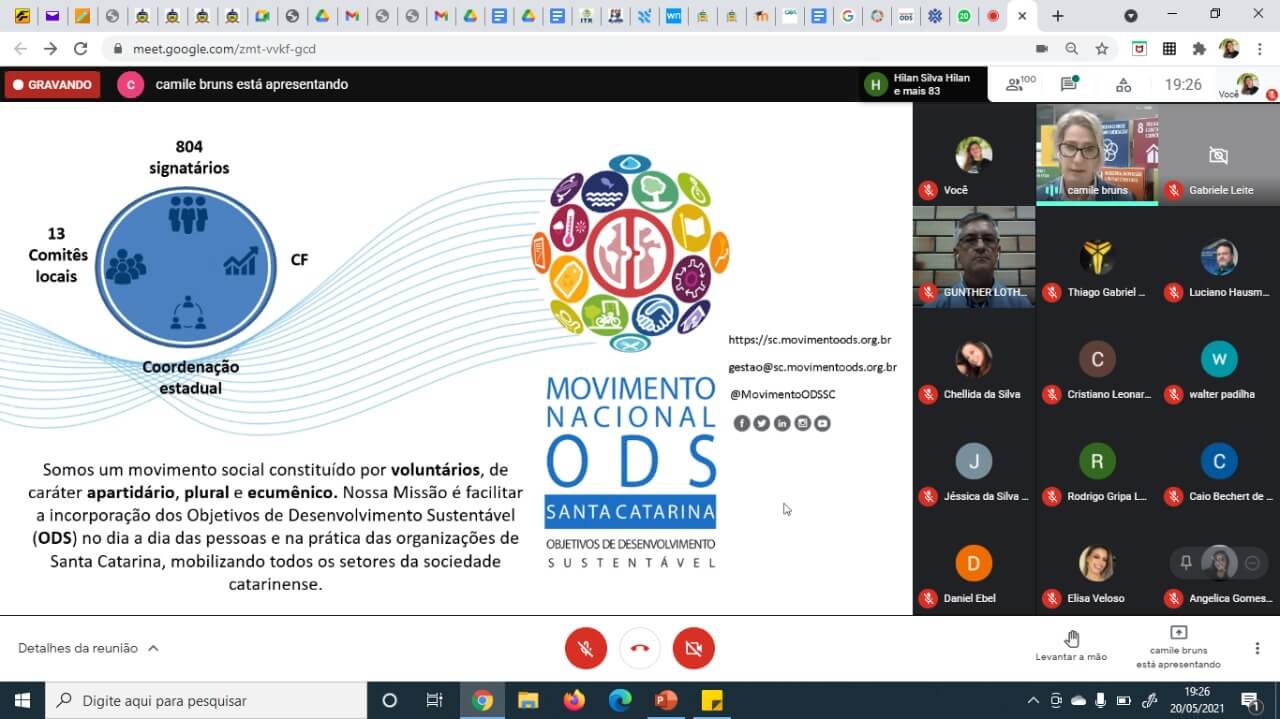The height and width of the screenshot is (719, 1280).
Task: Show hidden system tray icons
Action: [x=1033, y=700]
